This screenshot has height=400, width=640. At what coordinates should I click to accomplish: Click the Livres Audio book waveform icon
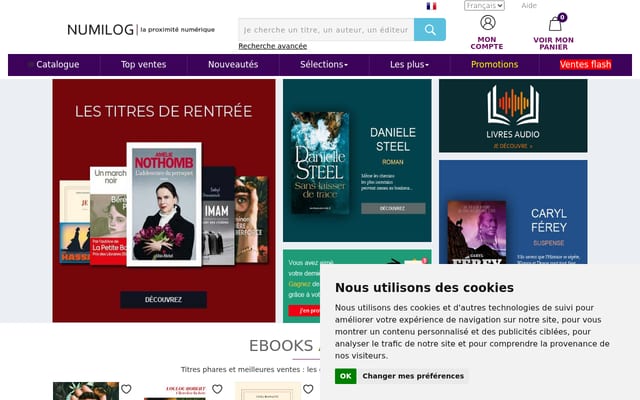coord(513,104)
